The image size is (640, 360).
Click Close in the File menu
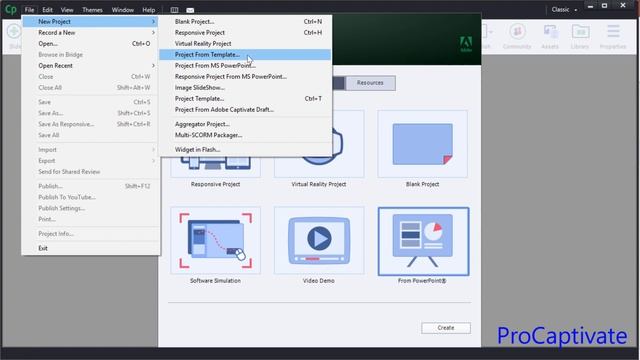pos(91,77)
